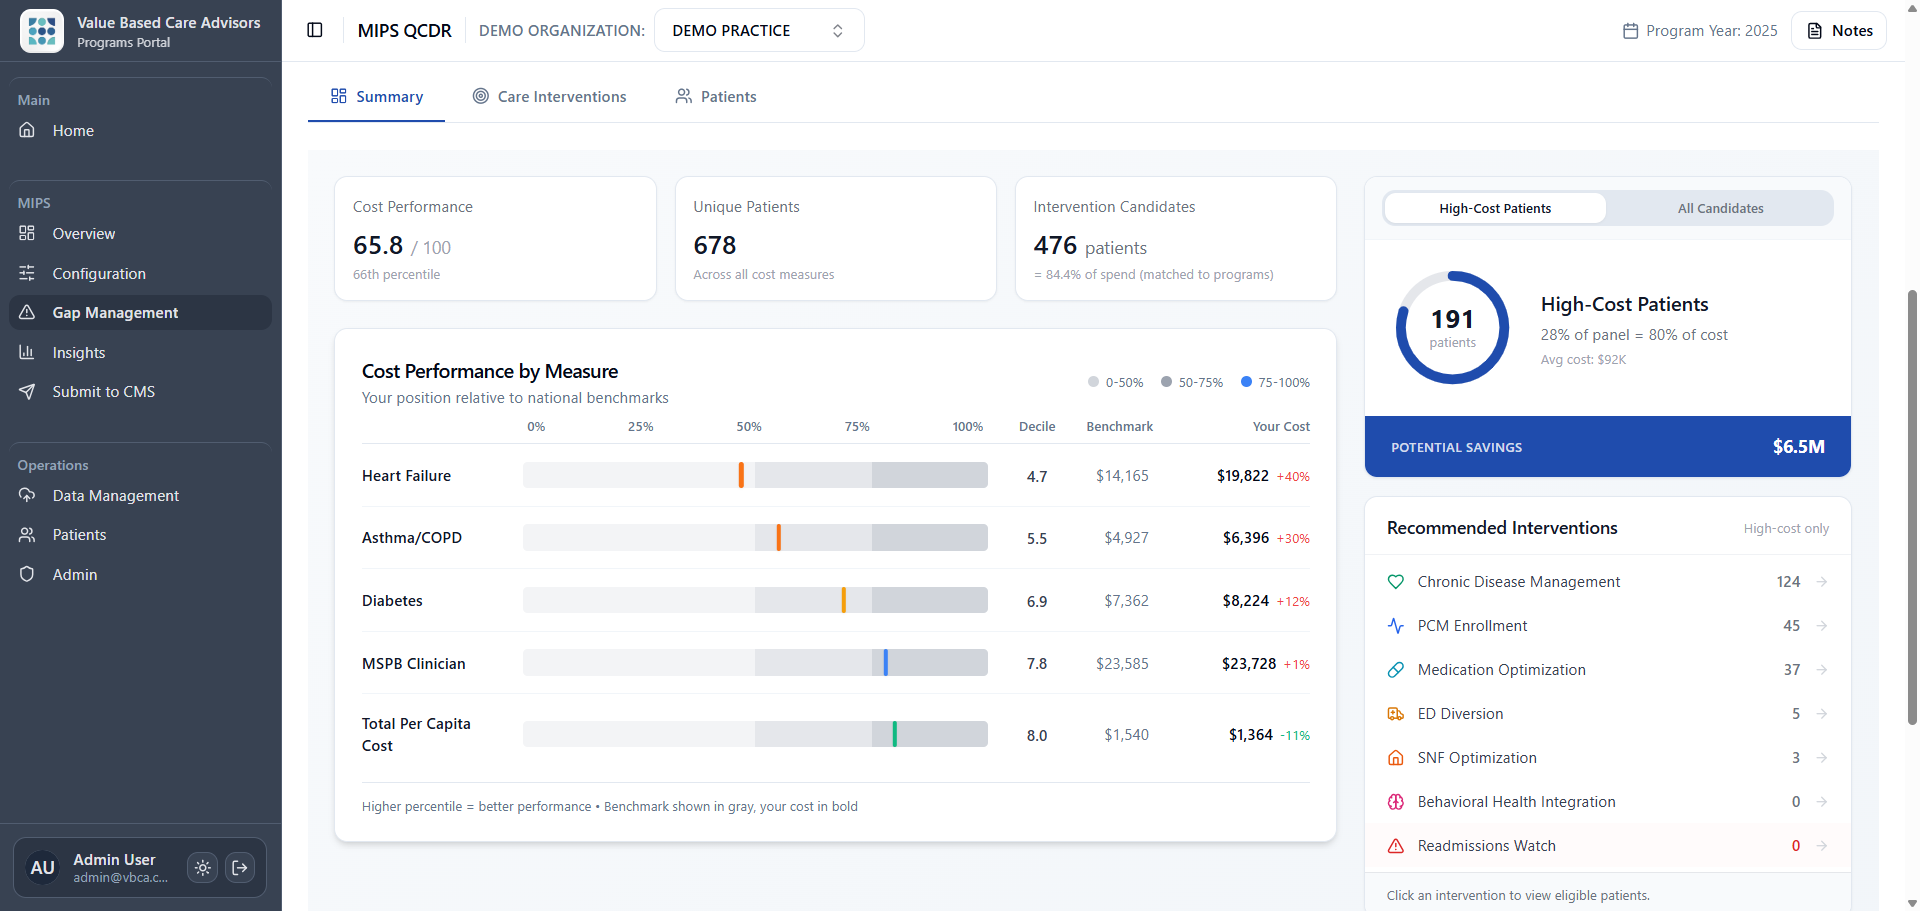Expand PCM Enrollment row arrow
Screen dimensions: 1920x911
(x=1821, y=626)
